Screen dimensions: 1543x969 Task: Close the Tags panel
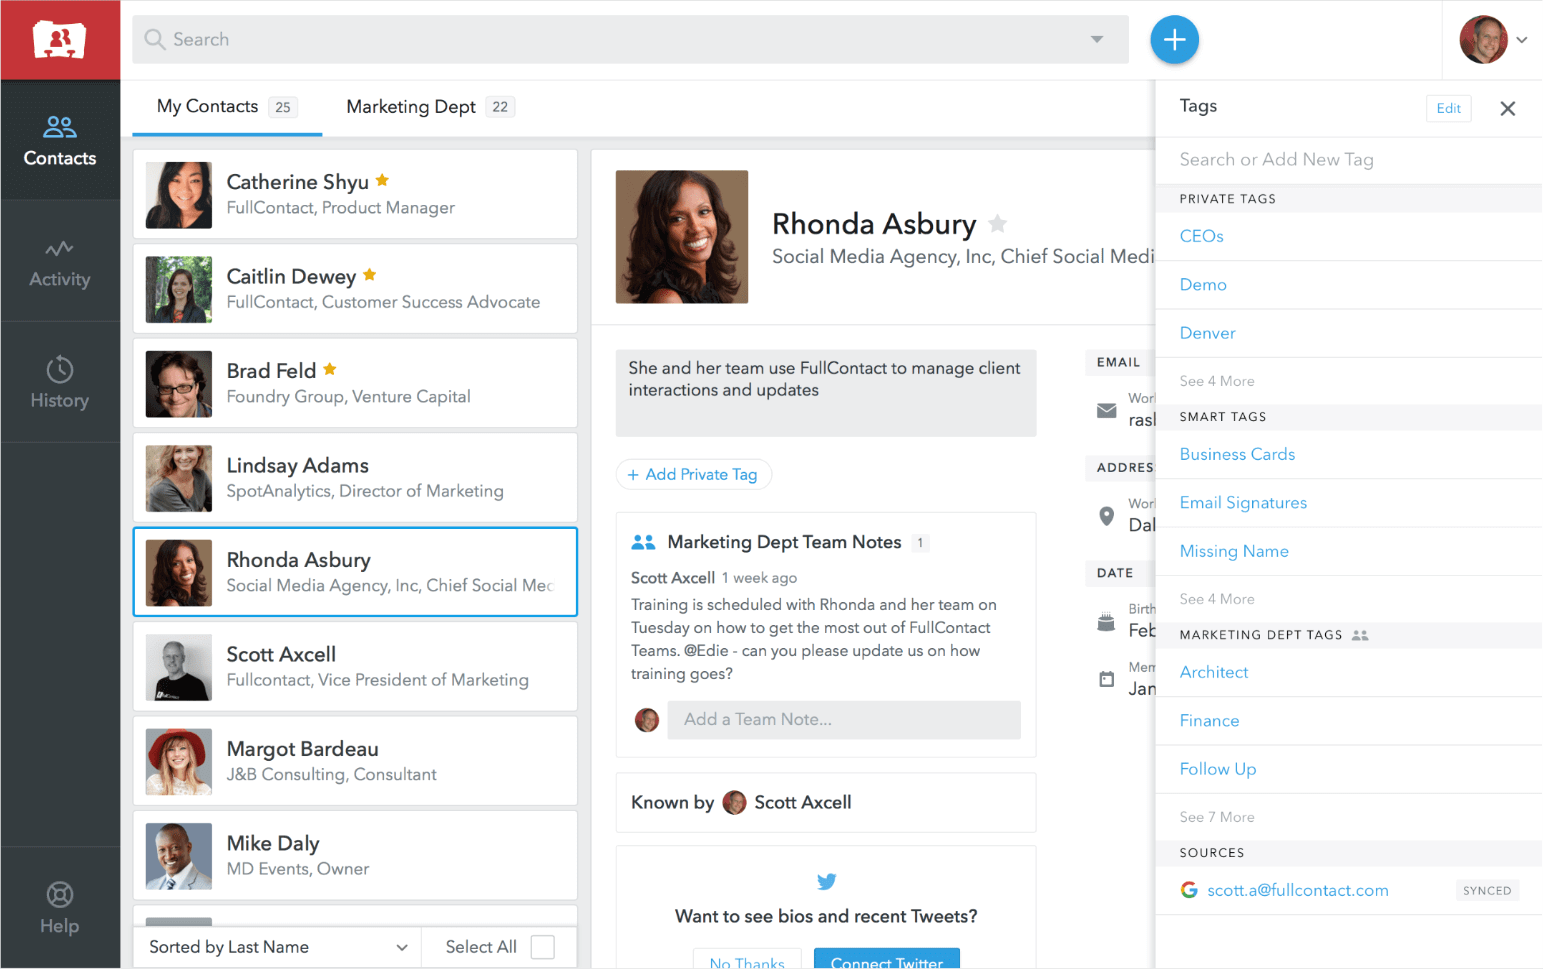(x=1507, y=108)
